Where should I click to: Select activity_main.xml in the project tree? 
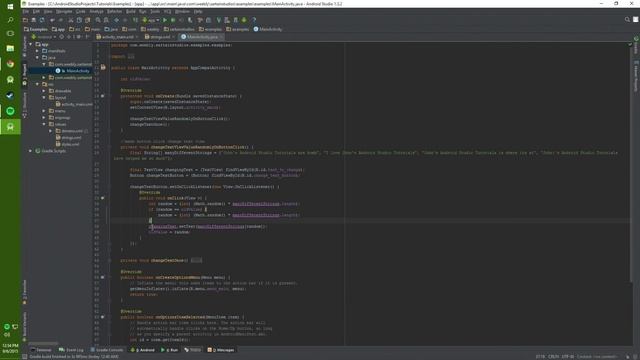click(x=74, y=104)
